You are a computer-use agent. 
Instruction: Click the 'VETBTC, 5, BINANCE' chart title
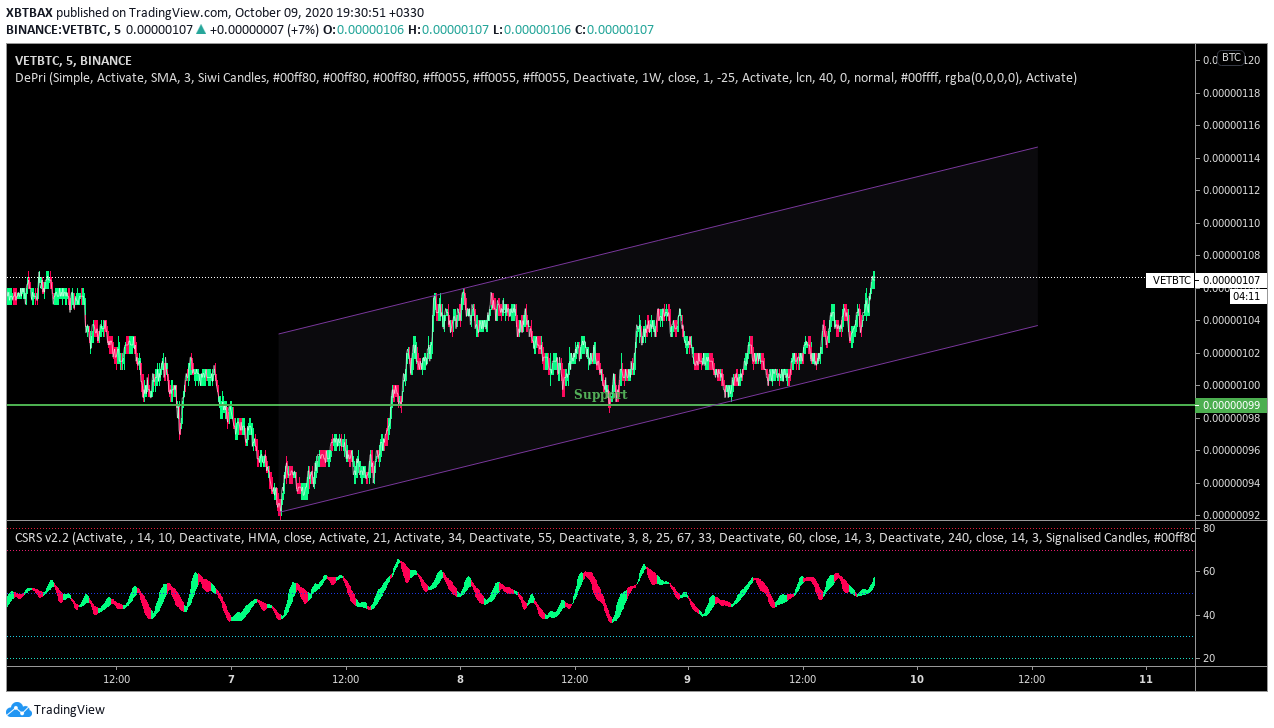pos(73,61)
